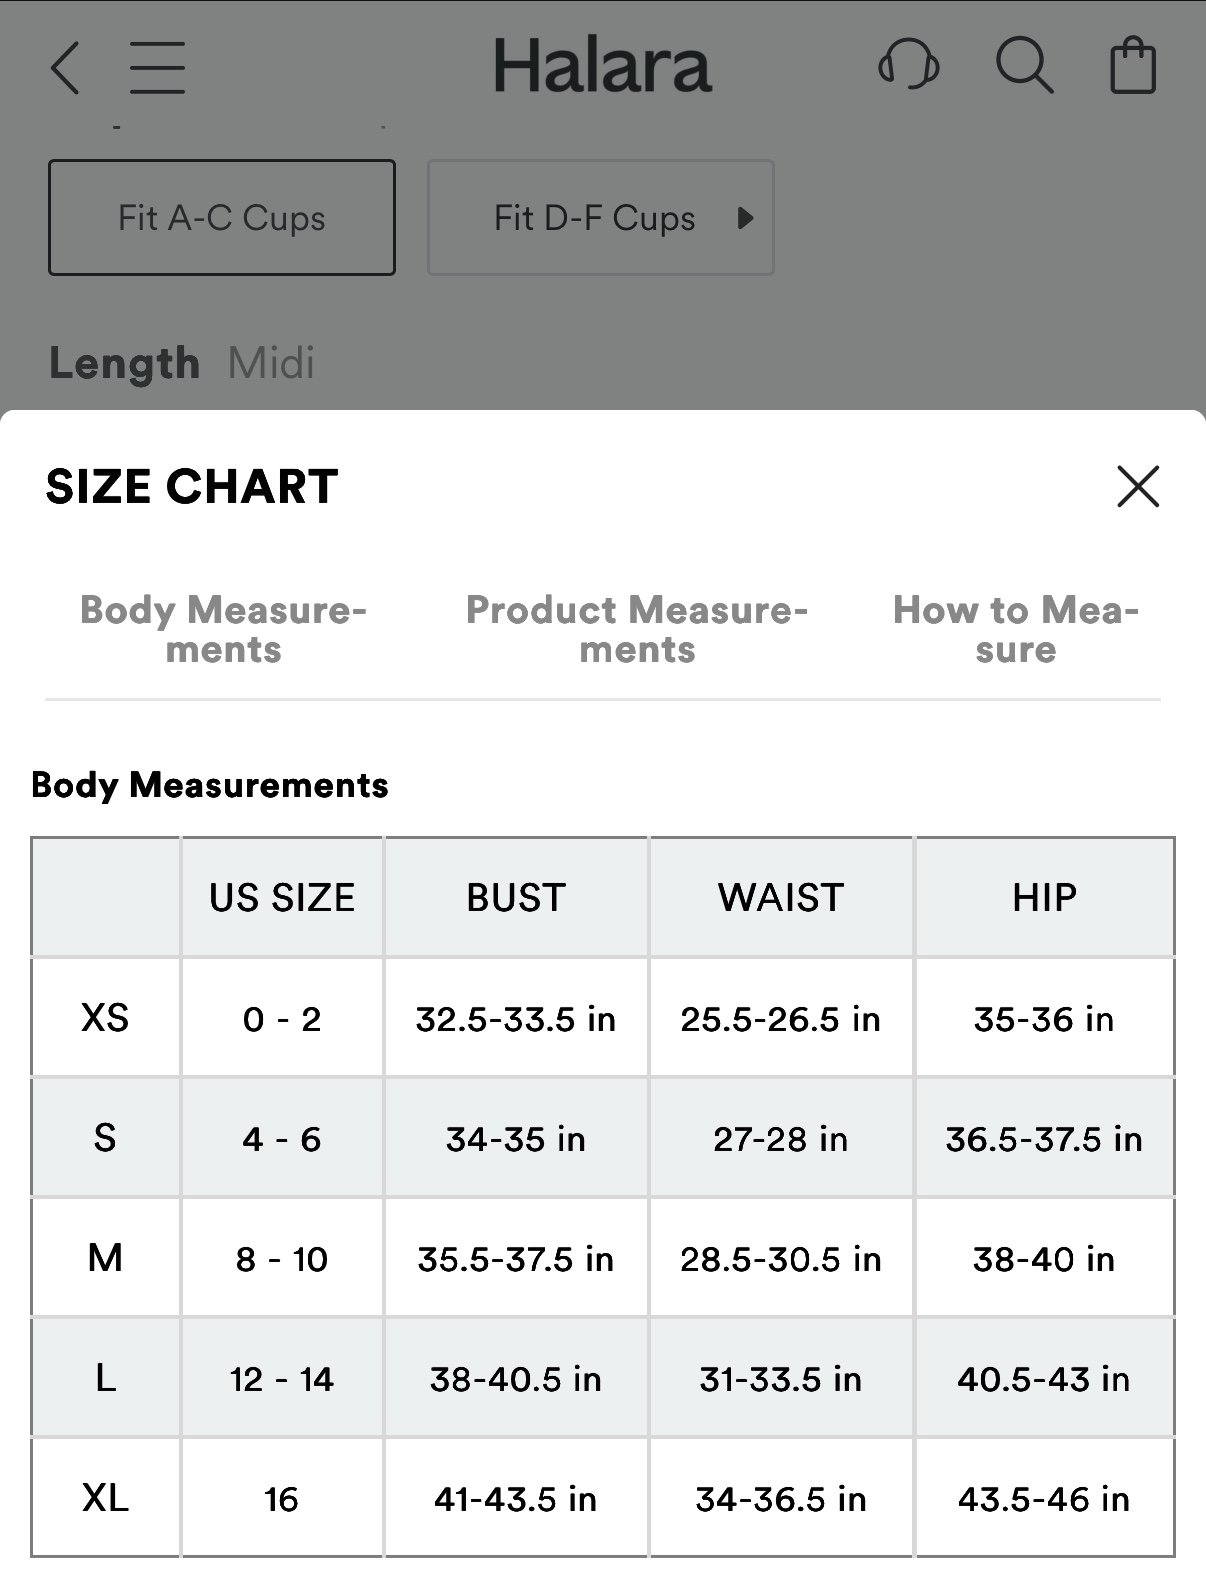
Task: Open the How to Measure tab
Action: pos(1016,629)
